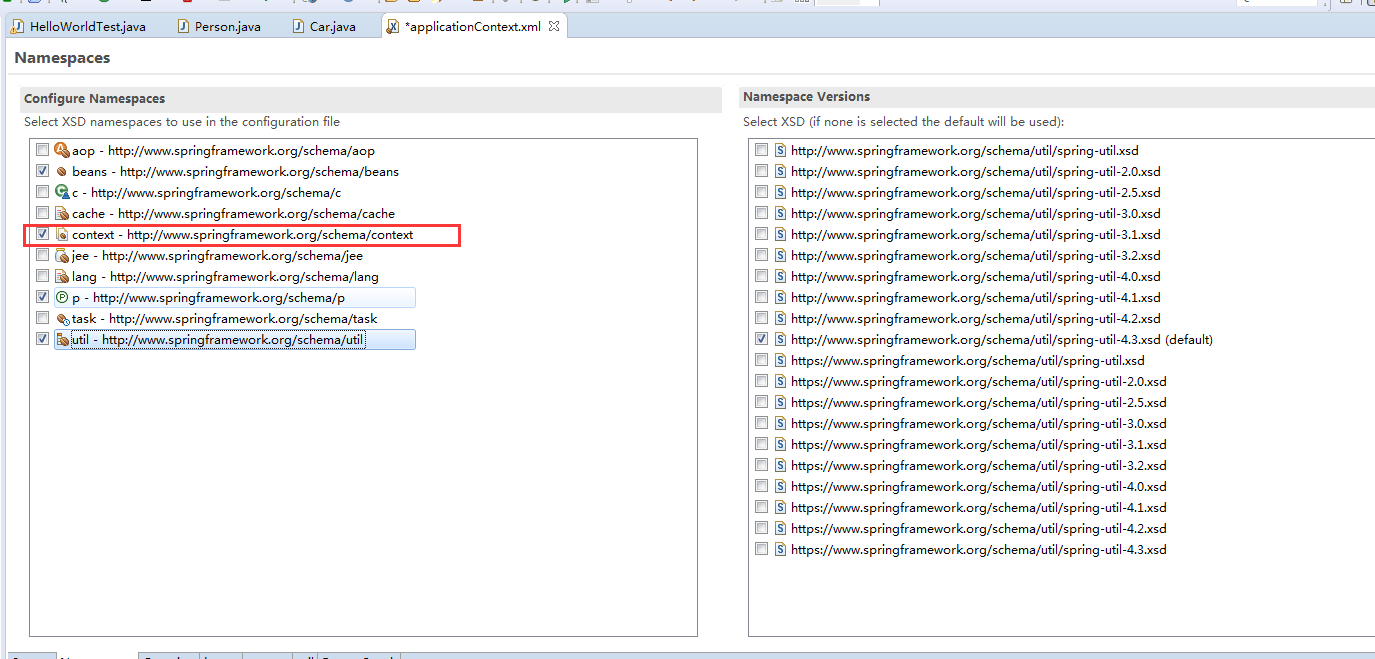Uncheck http spring-util-4.3.xsd (default) checkbox

coord(762,339)
